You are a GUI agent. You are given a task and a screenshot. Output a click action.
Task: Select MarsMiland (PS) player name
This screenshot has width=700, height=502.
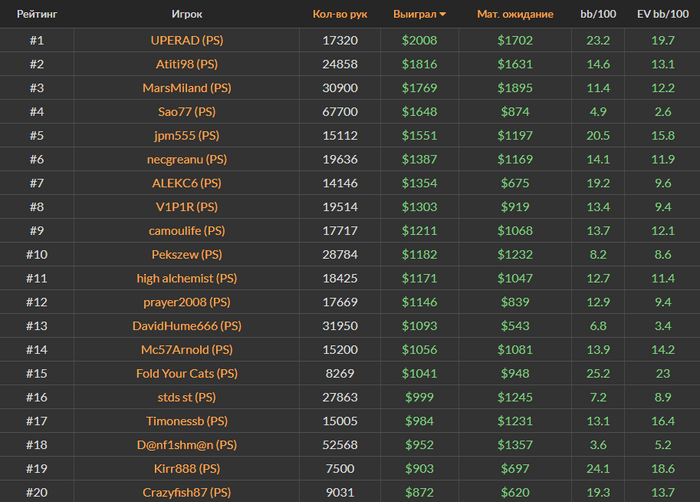pyautogui.click(x=186, y=88)
